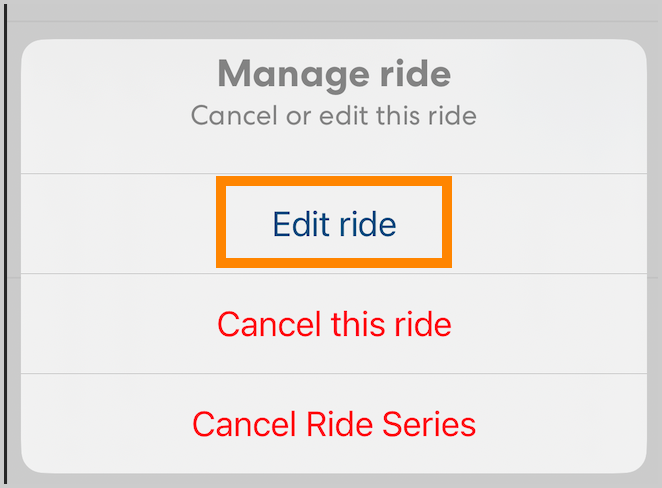Tap the Edit ride option
This screenshot has width=662, height=488.
pos(334,223)
